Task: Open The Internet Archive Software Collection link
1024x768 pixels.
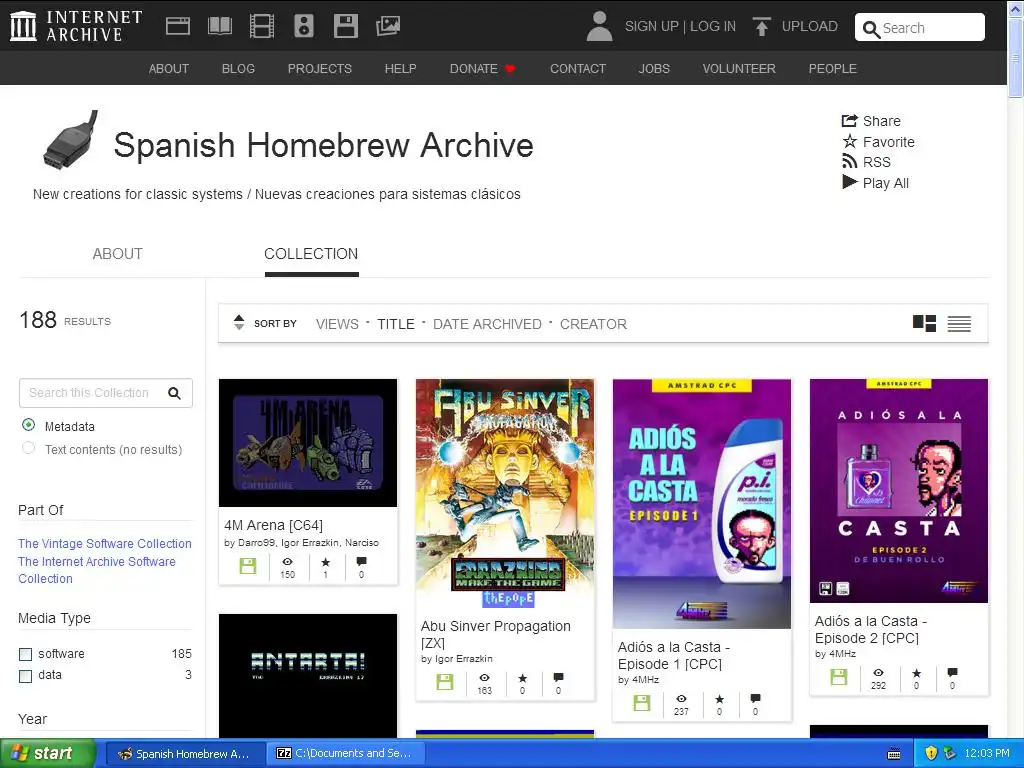Action: 97,570
